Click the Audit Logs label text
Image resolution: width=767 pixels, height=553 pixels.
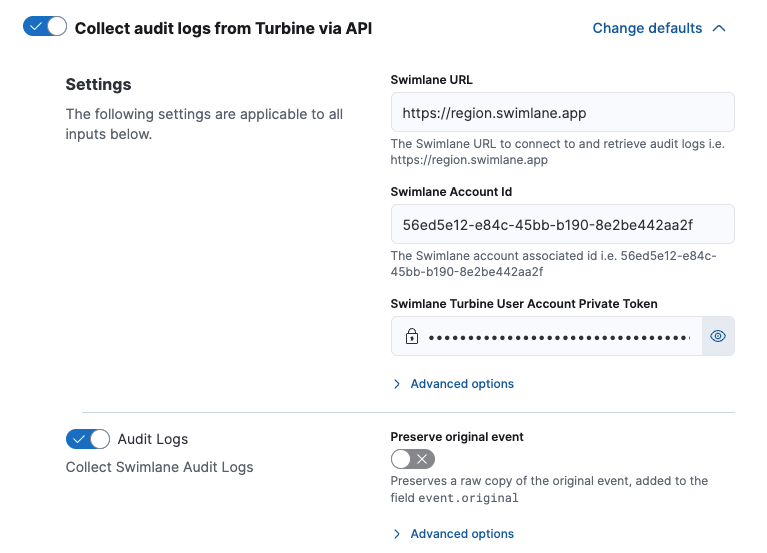153,439
